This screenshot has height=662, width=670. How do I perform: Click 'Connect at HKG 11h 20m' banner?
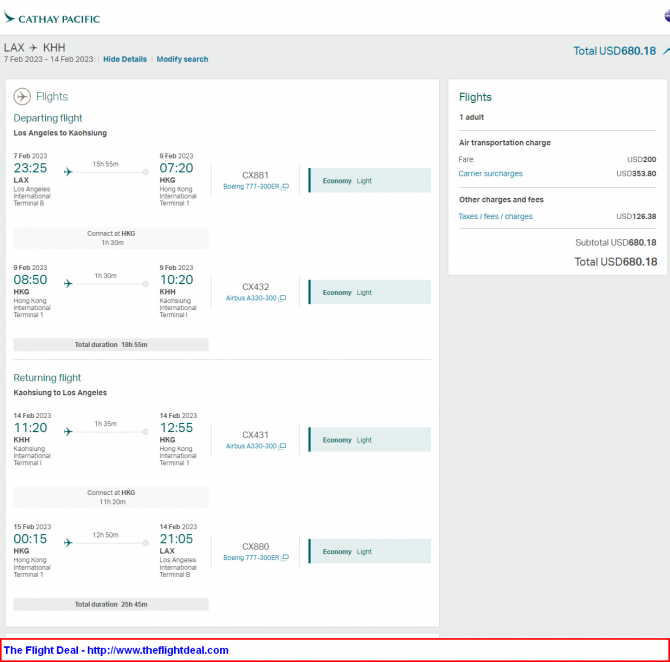[111, 497]
